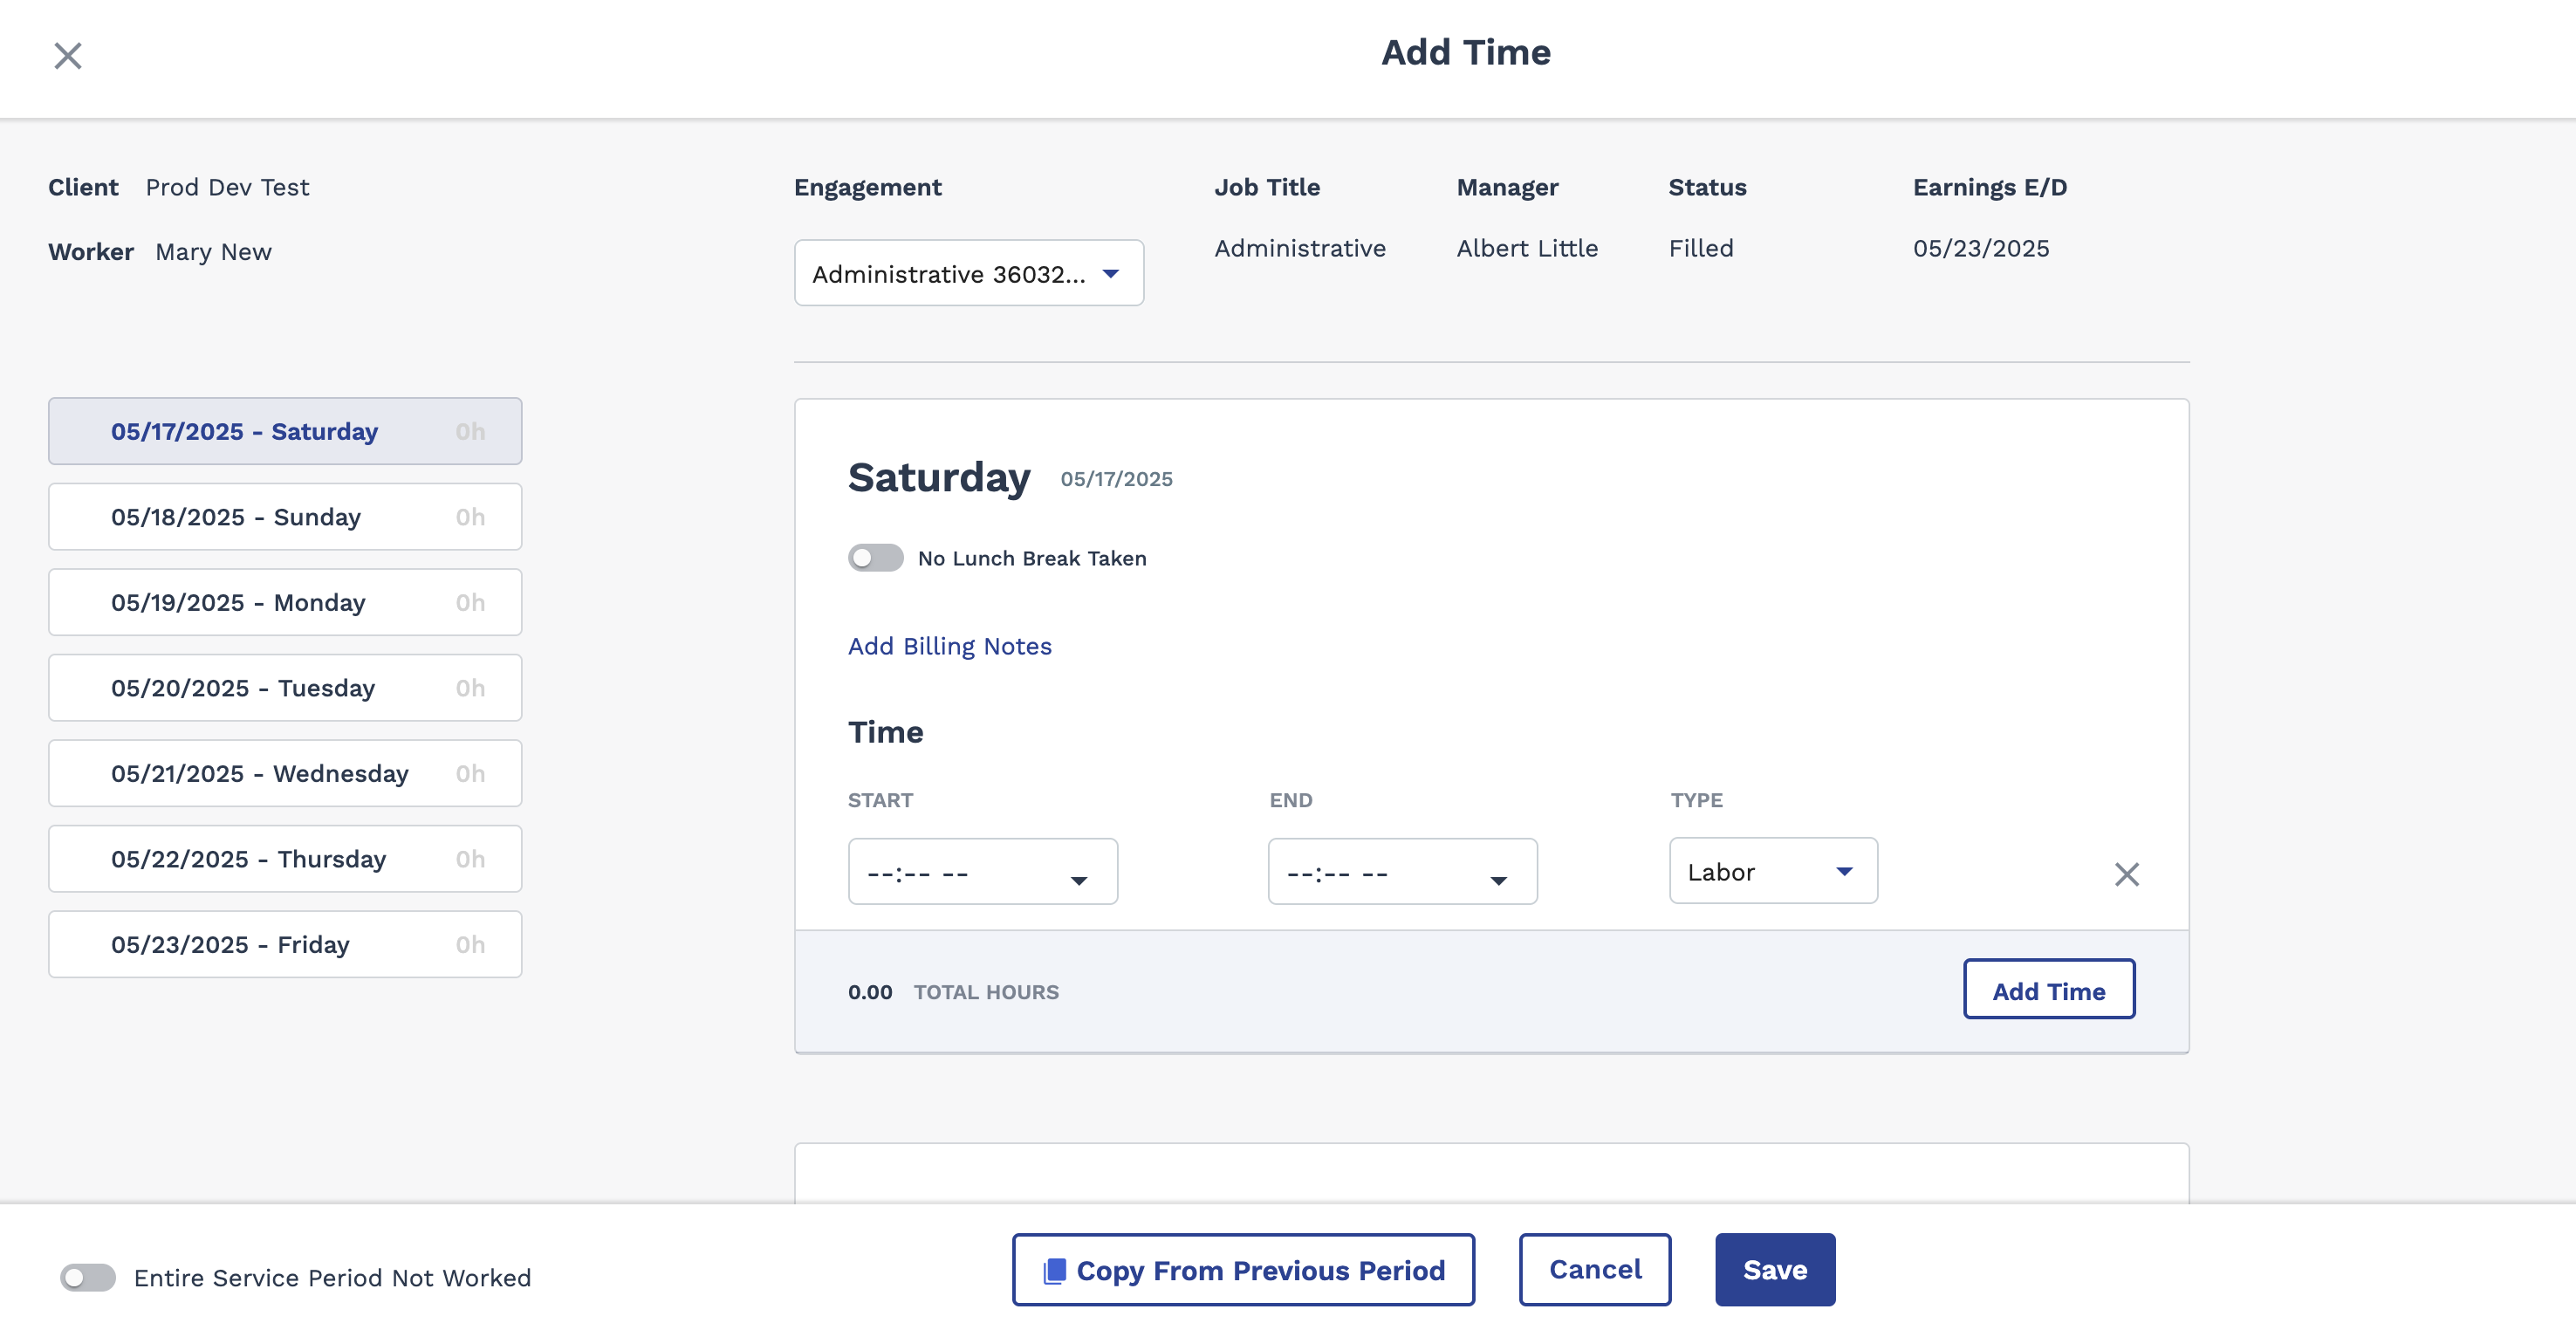Open 05/21/2025 Wednesday day
2576x1323 pixels.
[285, 773]
